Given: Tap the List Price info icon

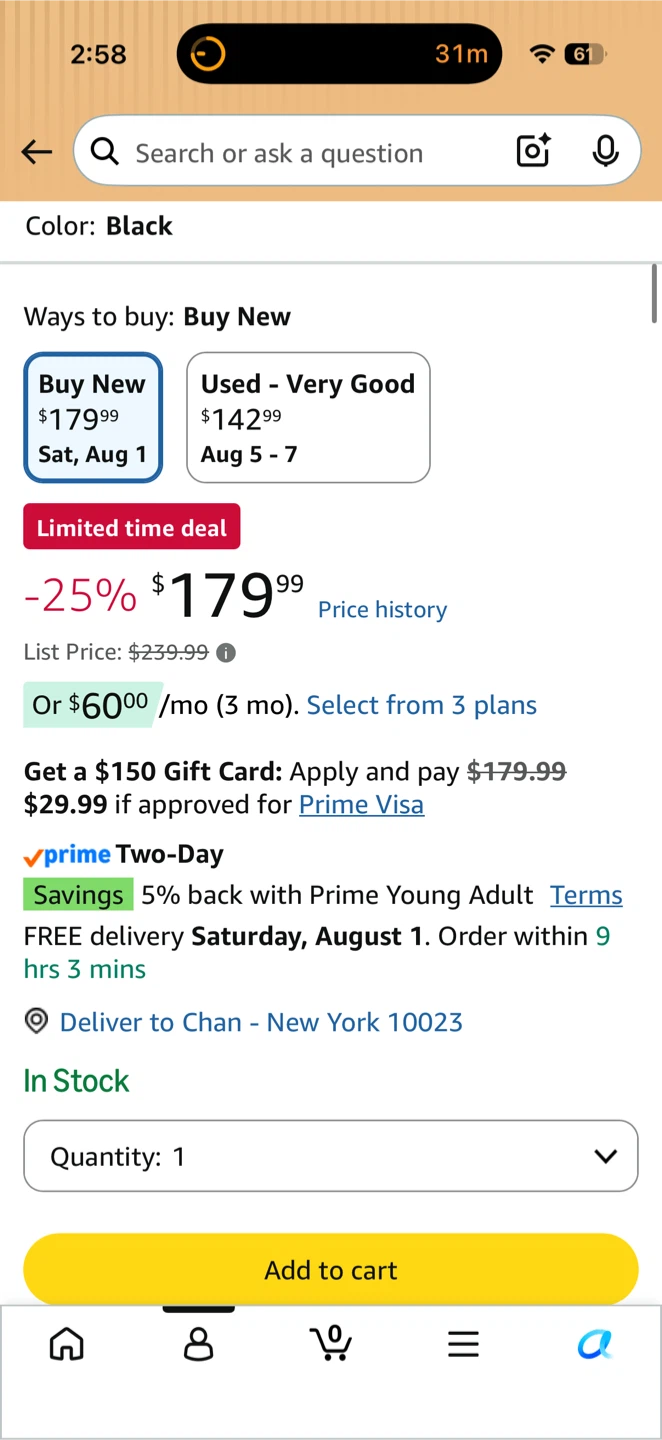Looking at the screenshot, I should point(227,653).
